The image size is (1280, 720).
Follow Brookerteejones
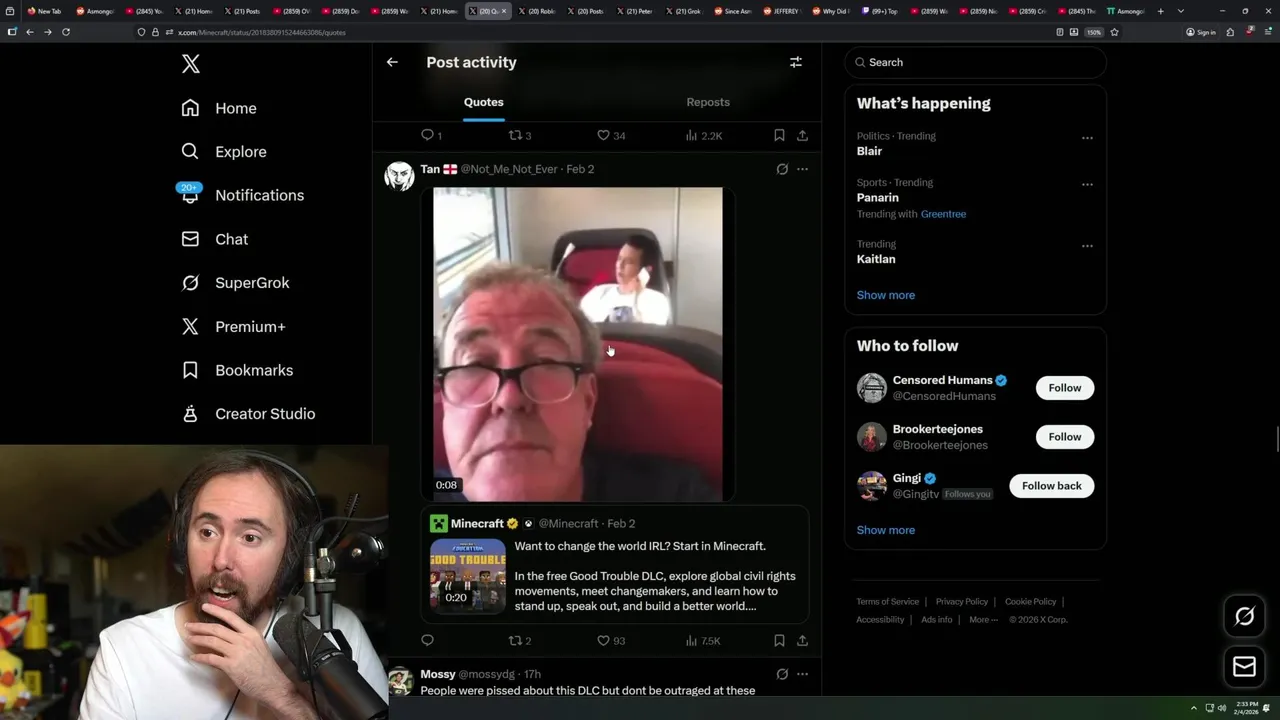(x=1065, y=437)
